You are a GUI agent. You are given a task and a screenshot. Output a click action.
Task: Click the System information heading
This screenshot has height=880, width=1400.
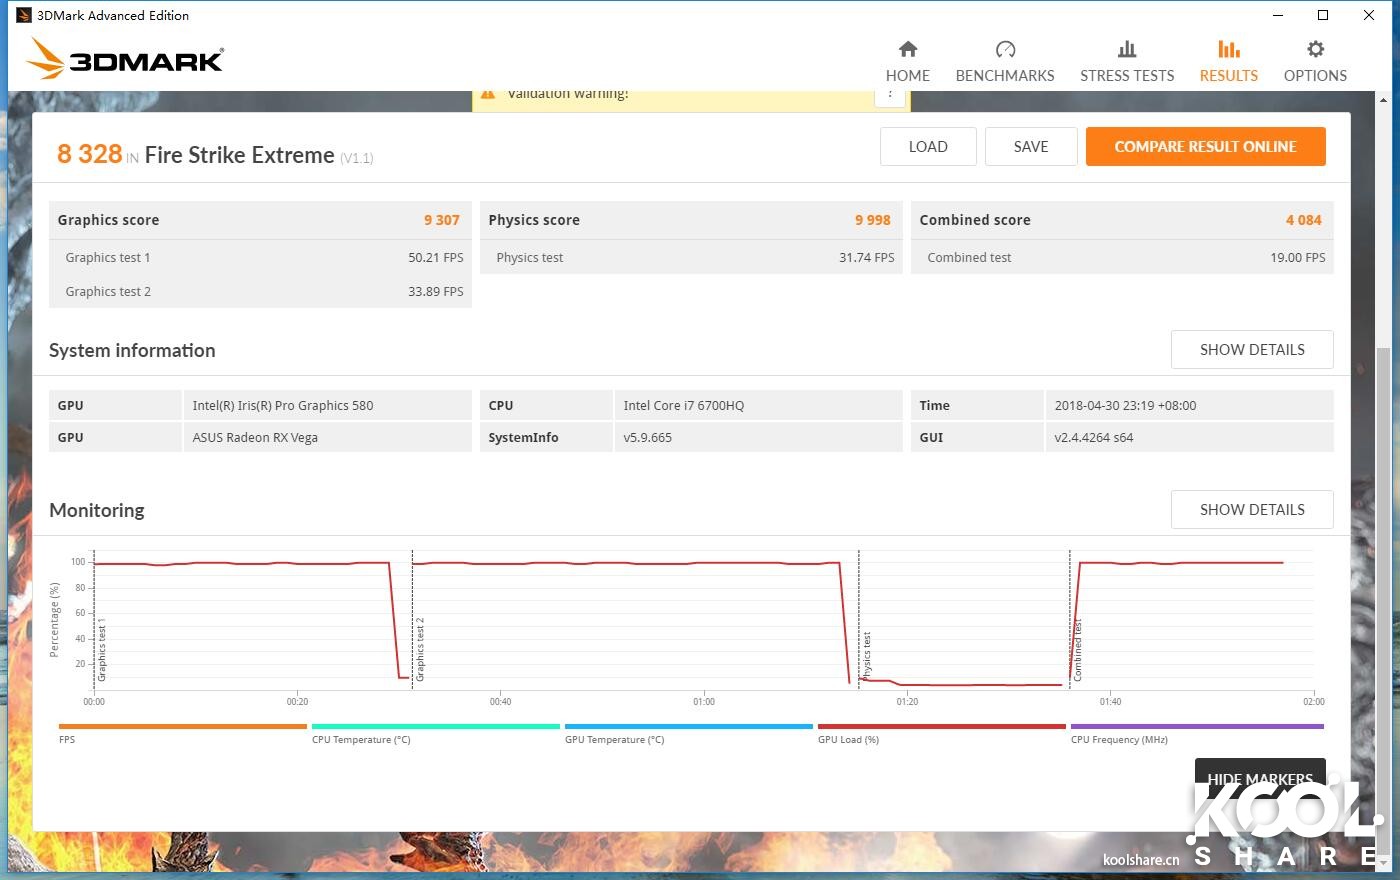[x=132, y=350]
